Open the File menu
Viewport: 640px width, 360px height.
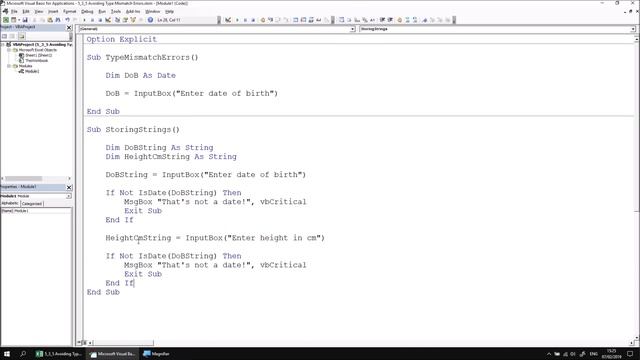coord(14,11)
